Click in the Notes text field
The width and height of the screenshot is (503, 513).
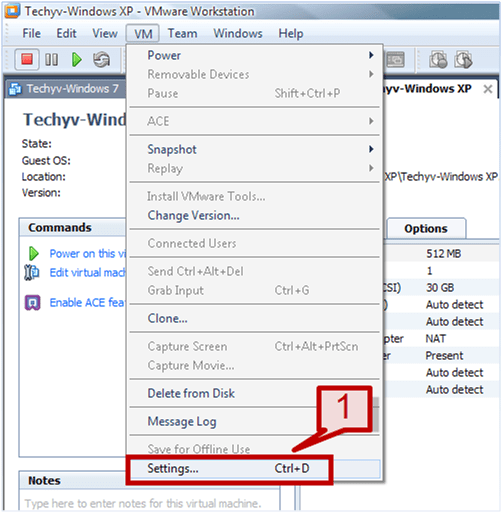(150, 501)
